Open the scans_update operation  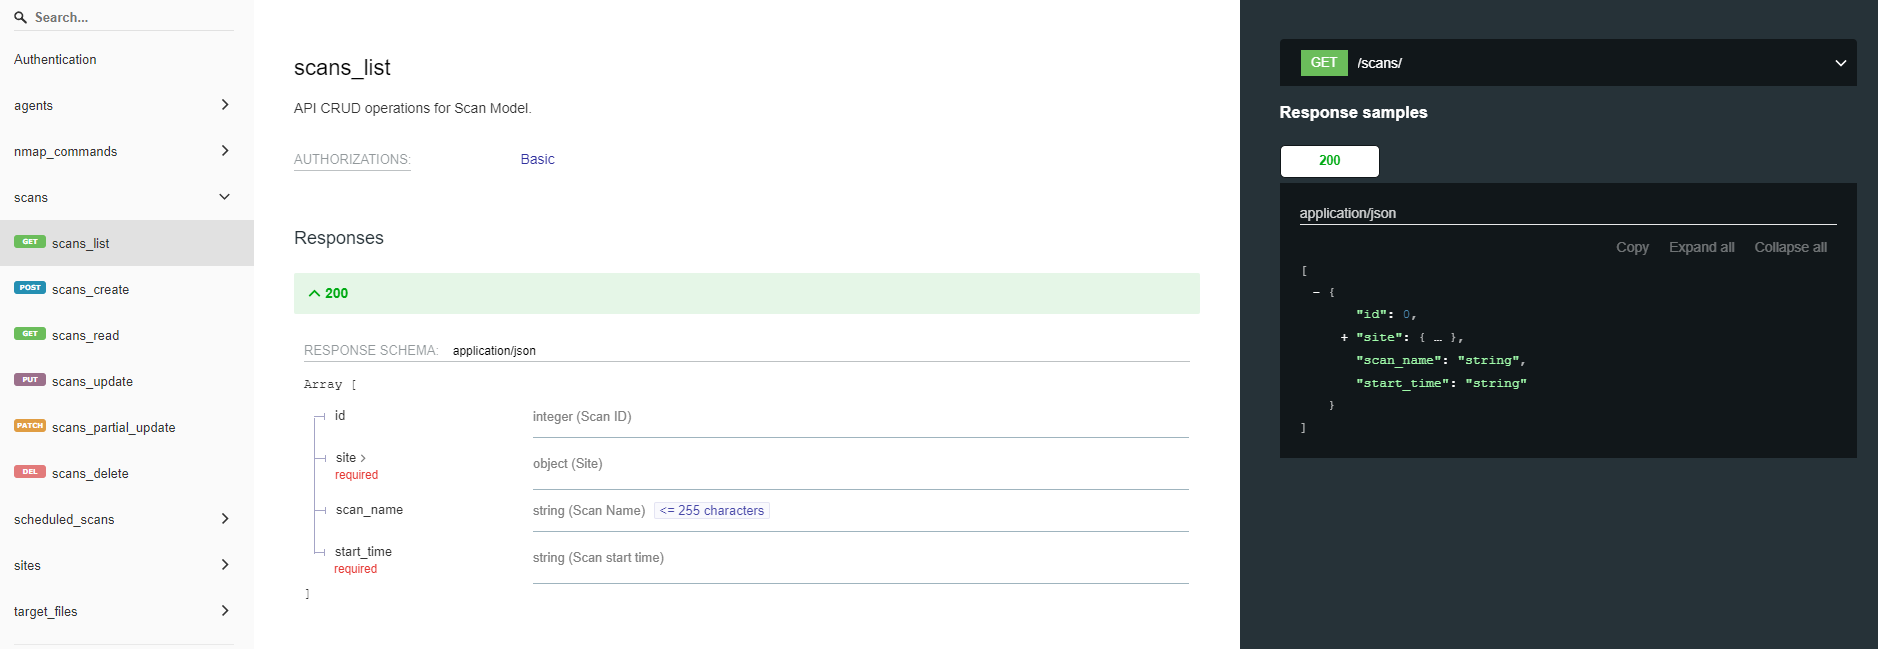point(127,381)
